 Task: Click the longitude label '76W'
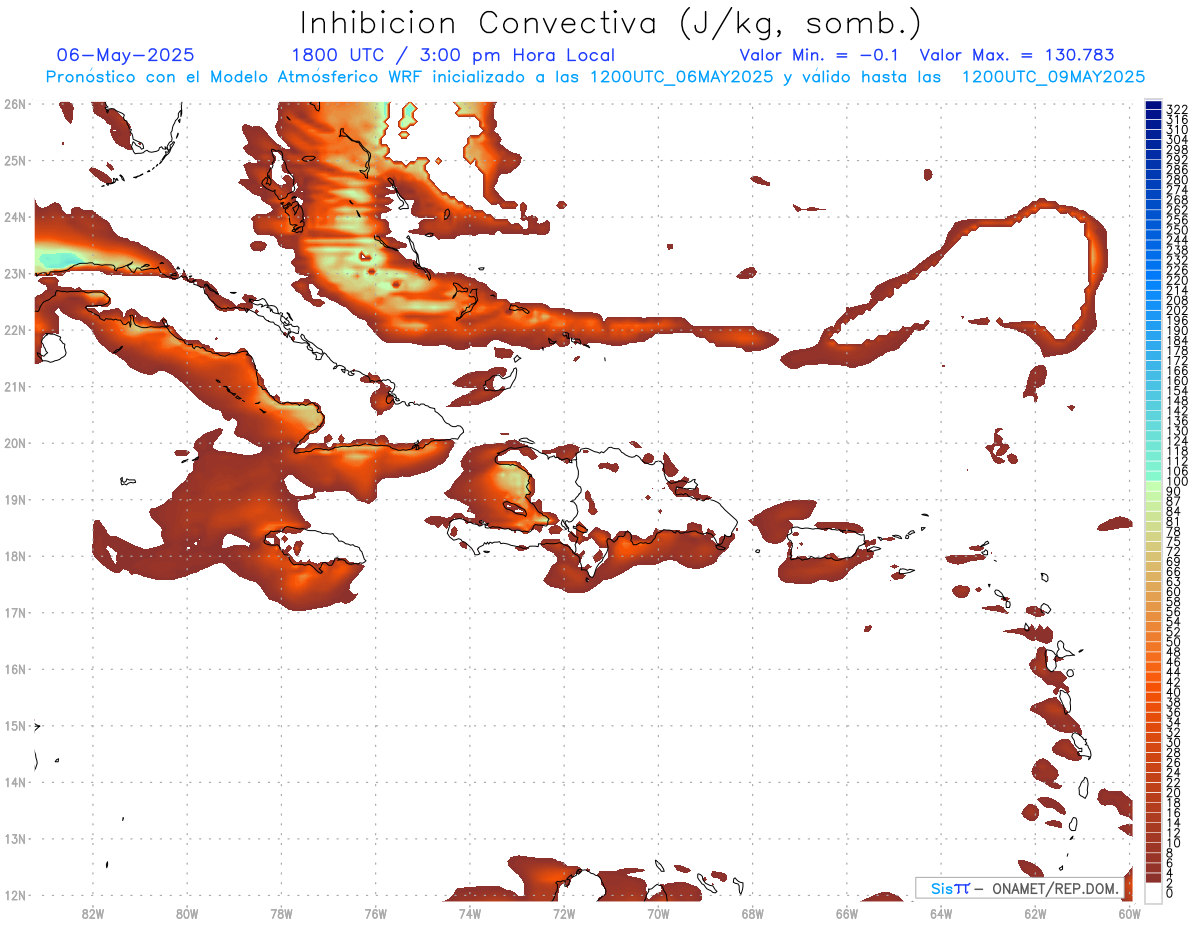376,913
